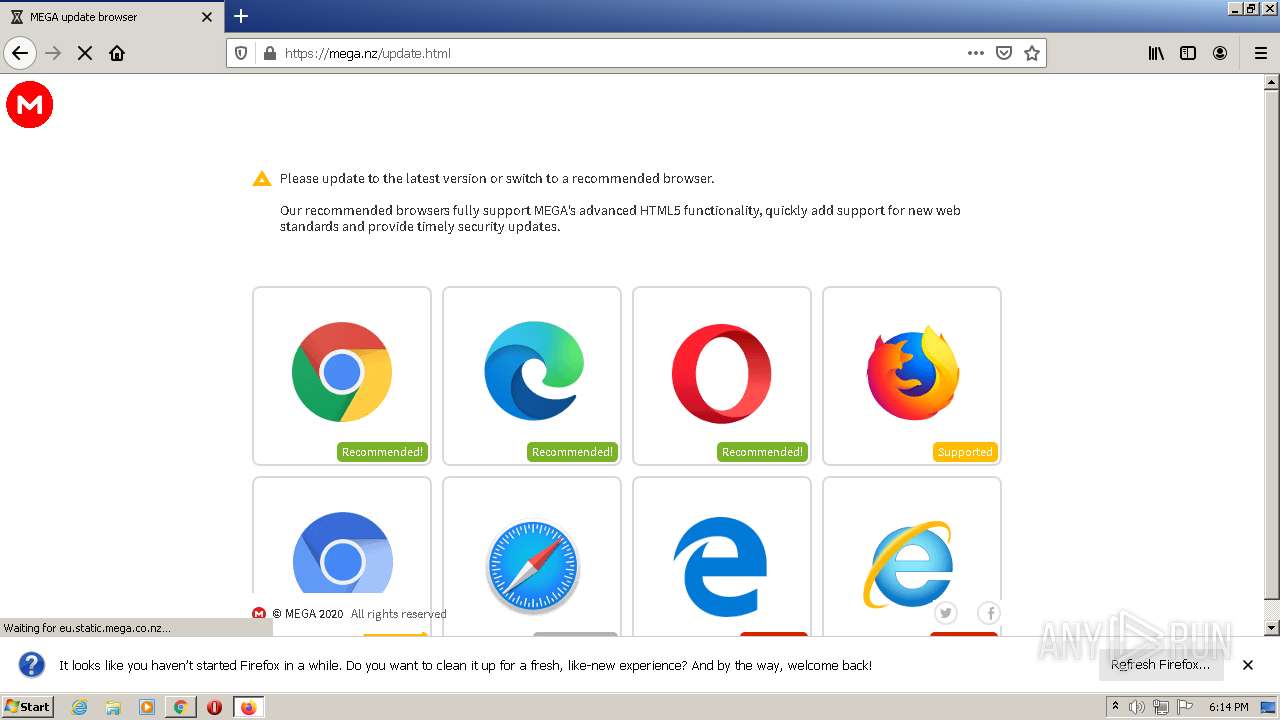Open the Windows Start menu
Screen dimensions: 1280x720
pos(27,706)
